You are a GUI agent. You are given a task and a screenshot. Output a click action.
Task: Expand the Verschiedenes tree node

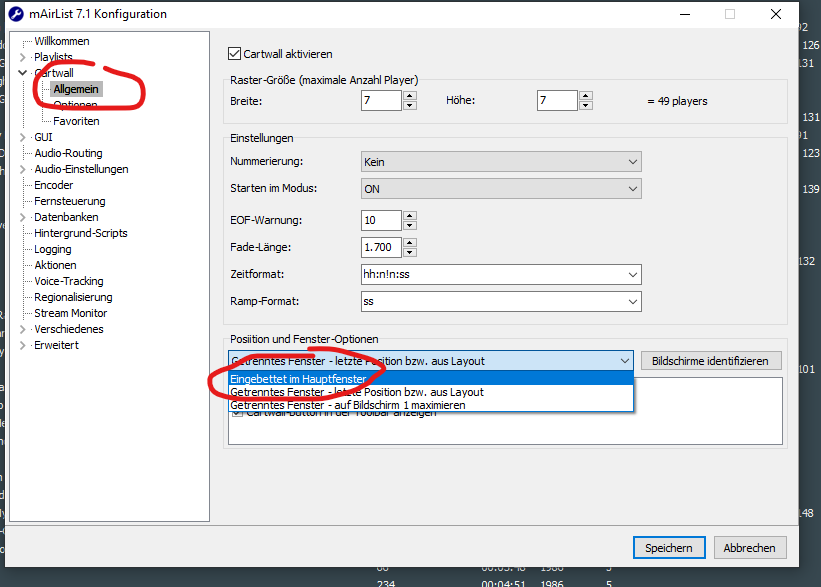(x=23, y=329)
